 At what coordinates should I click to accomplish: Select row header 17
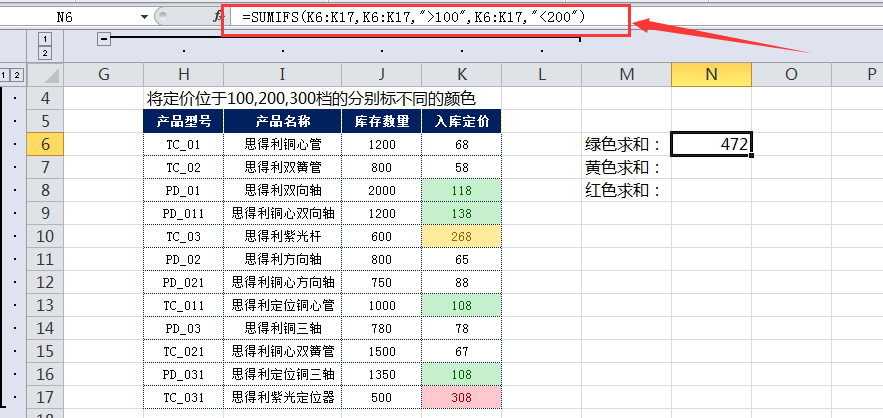46,397
